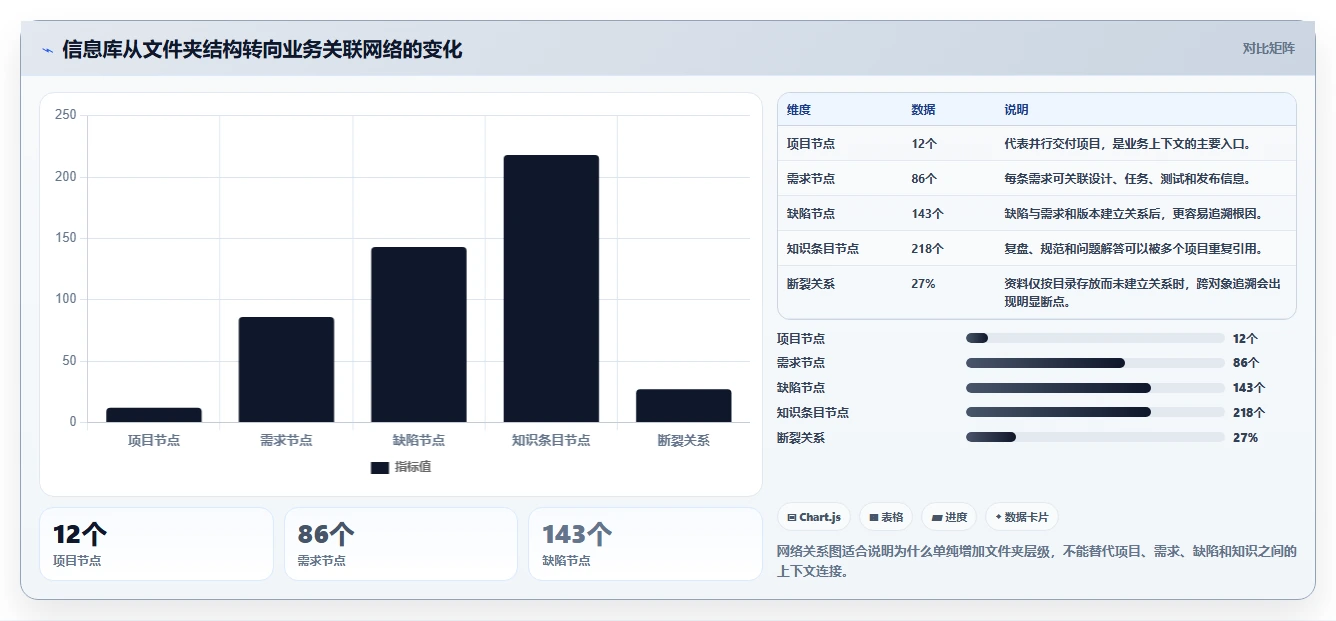Click description 资料仅按目录存放
1336x621 pixels.
tap(1142, 292)
